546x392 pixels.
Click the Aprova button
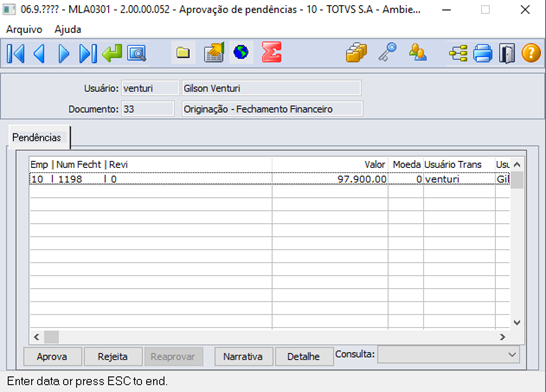tap(52, 356)
